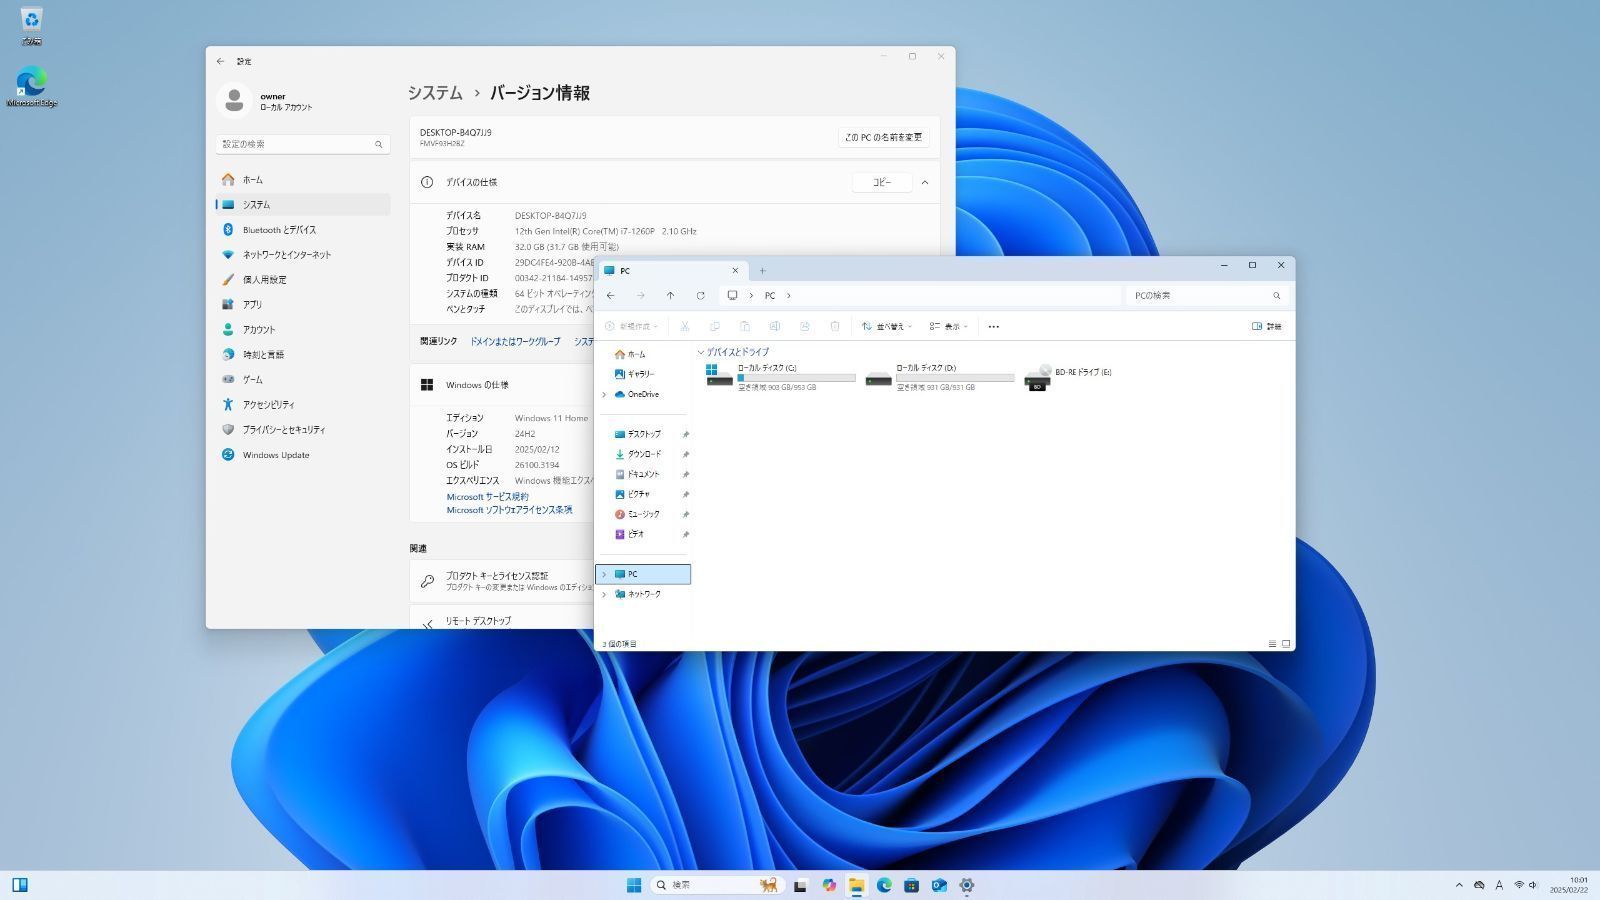Open the BD-RE Drive (E:)
Screen dimensions: 1600x900
(1068, 377)
